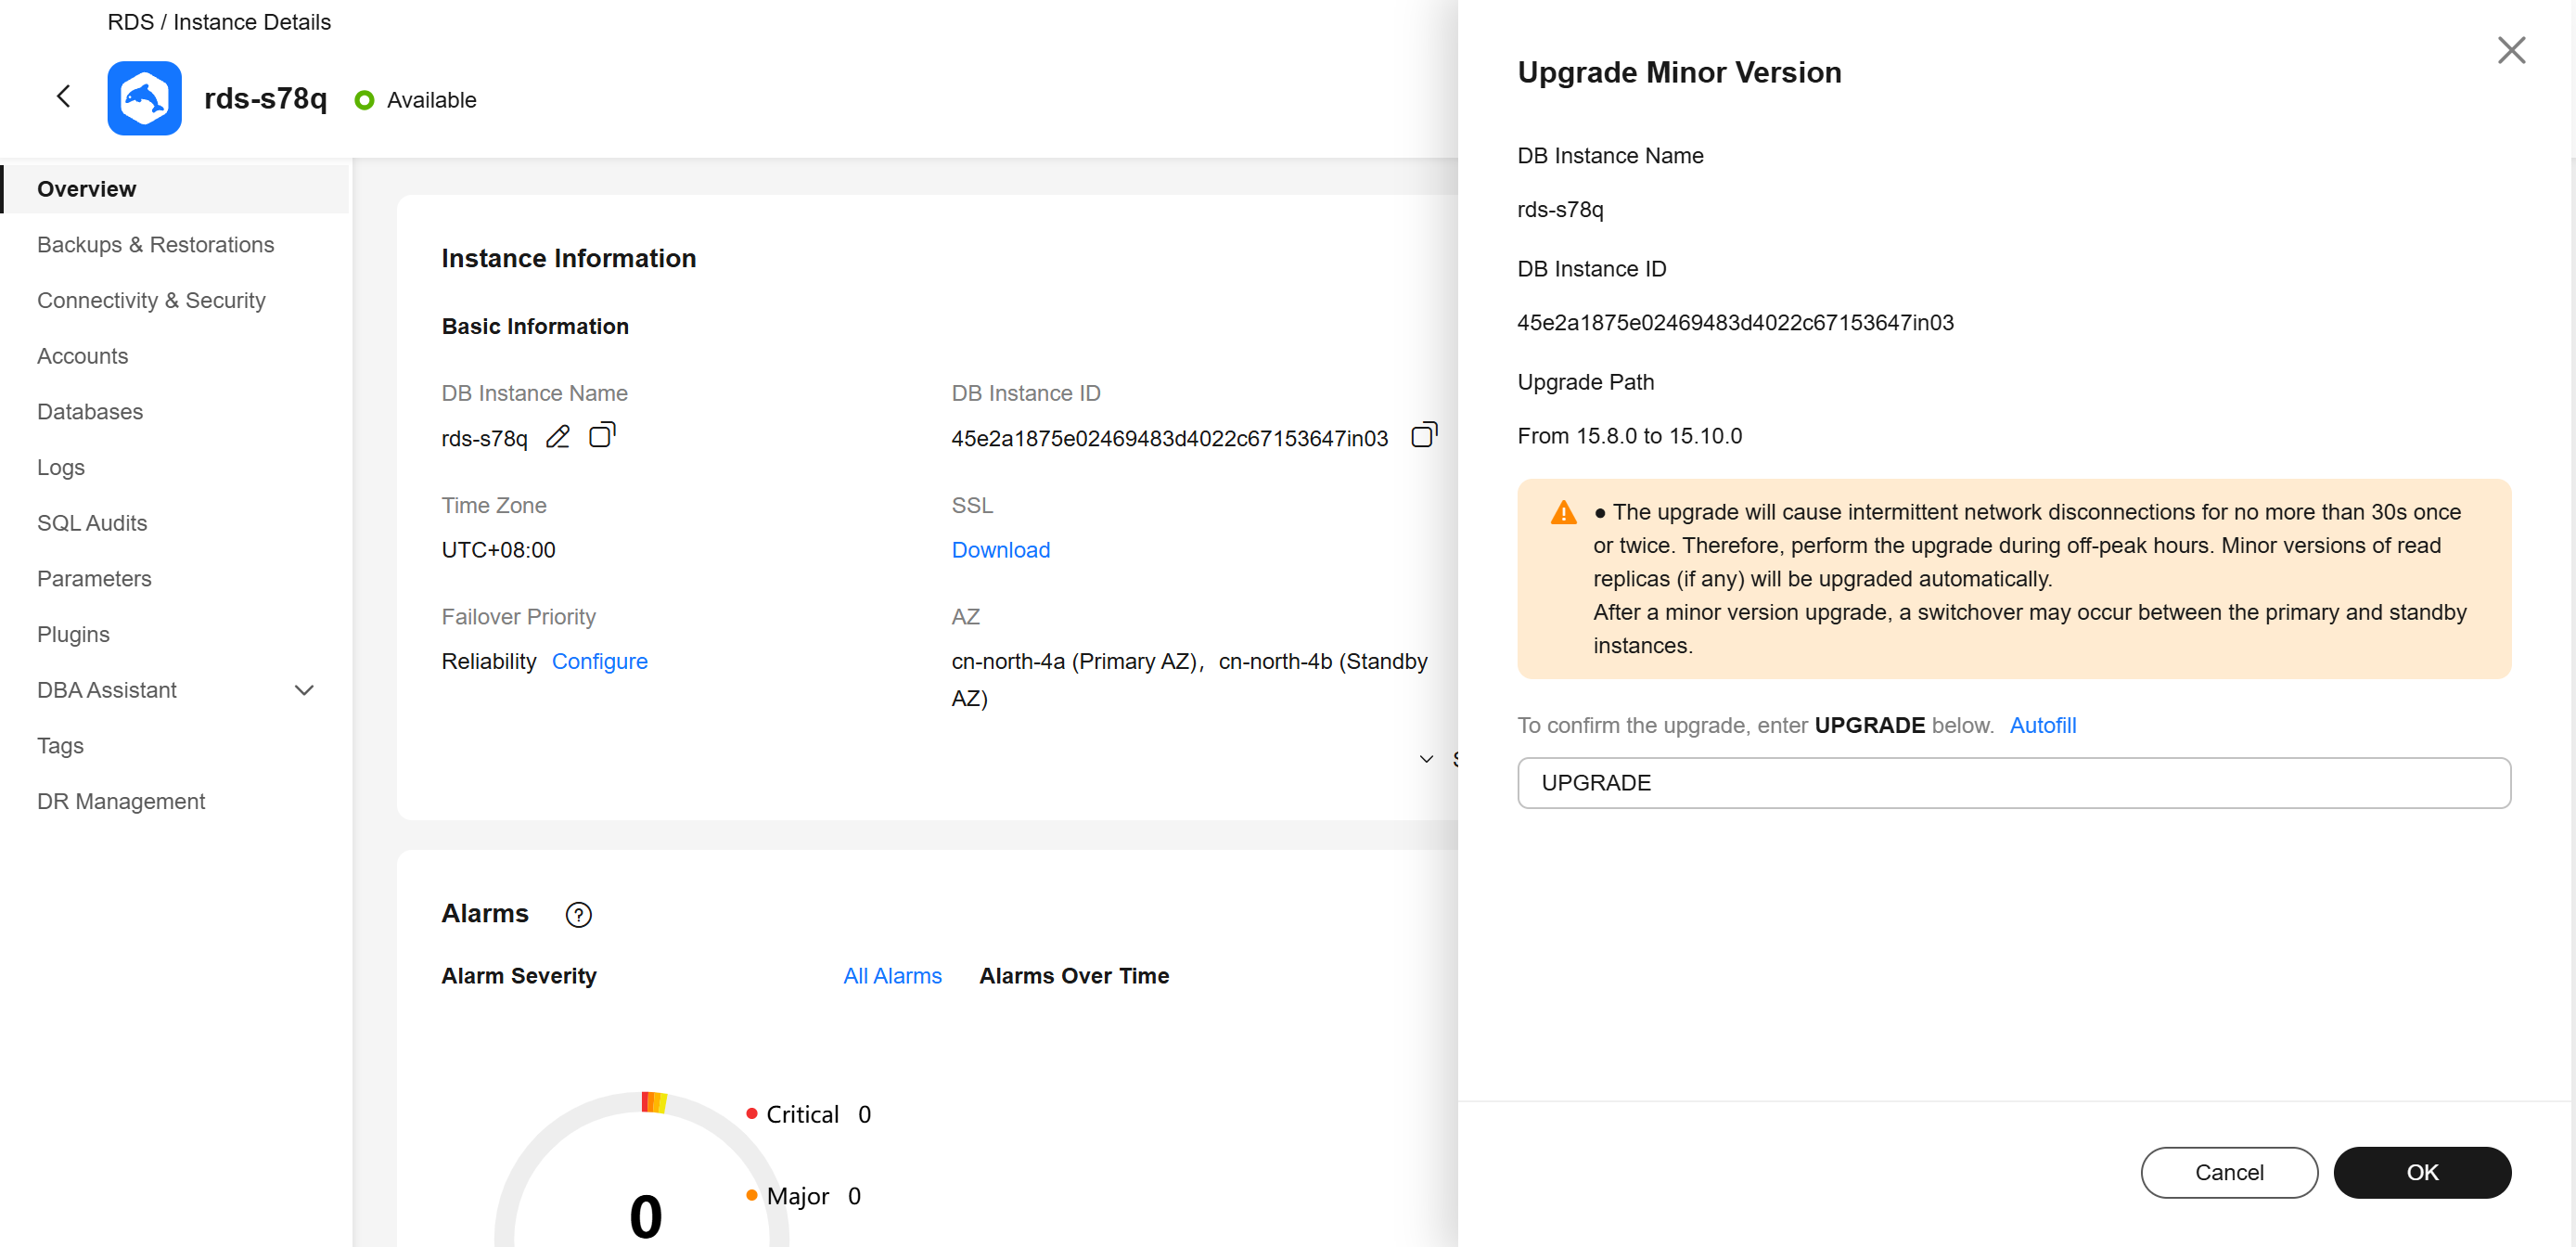Click the 'UTC+08:00' time zone value

[x=498, y=550]
